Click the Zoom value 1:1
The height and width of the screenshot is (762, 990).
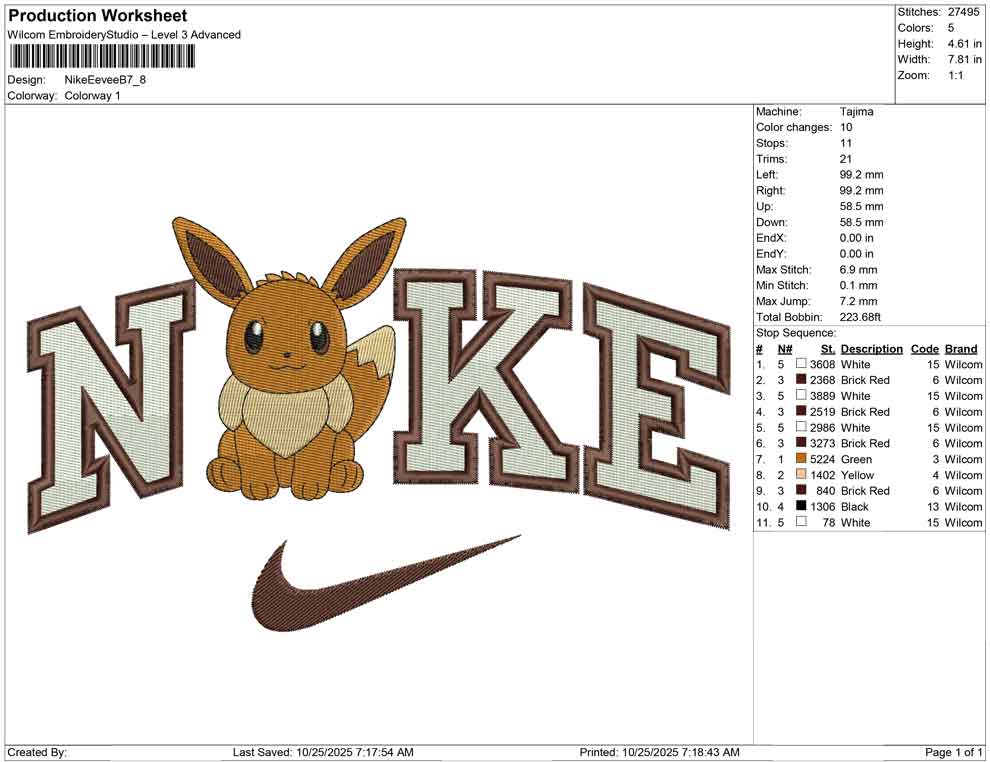click(955, 75)
